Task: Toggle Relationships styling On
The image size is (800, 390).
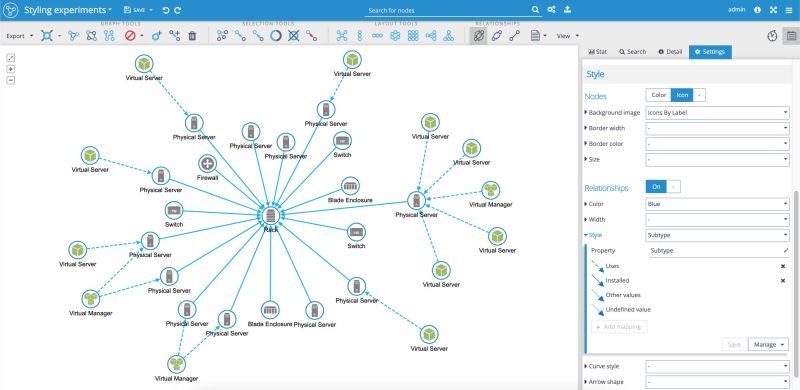Action: (x=656, y=187)
